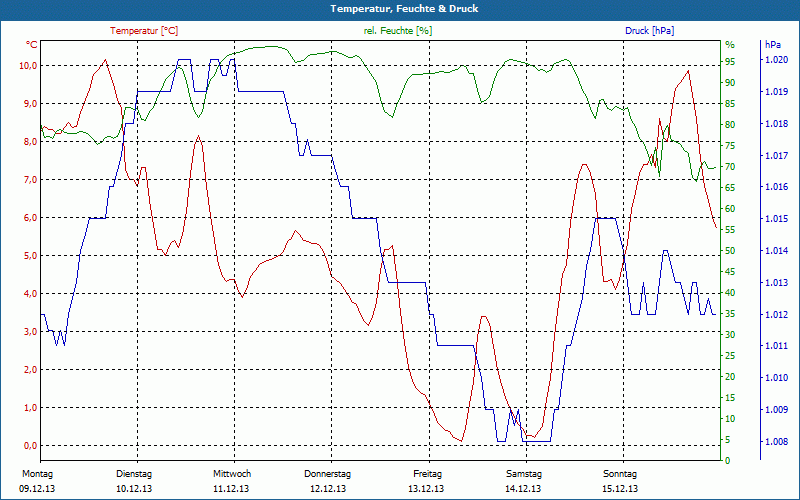The height and width of the screenshot is (500, 800).
Task: Click the date '09.12.13'
Action: 37,489
